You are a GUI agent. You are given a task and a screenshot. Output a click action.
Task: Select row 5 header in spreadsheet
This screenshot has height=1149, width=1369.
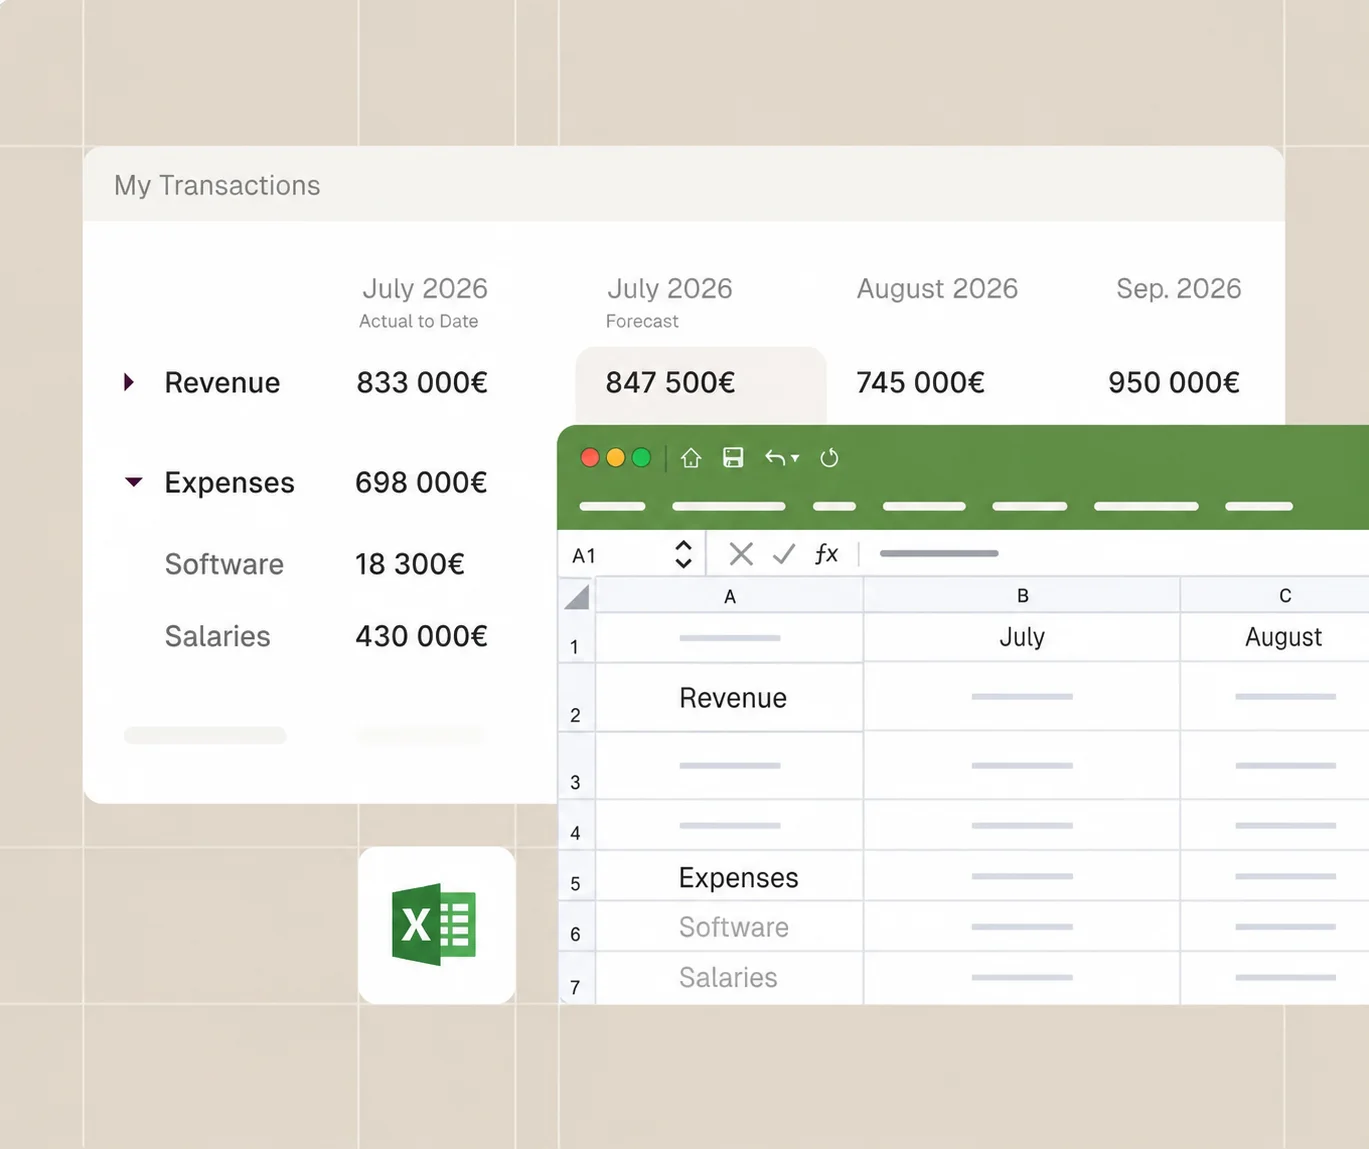pyautogui.click(x=576, y=876)
